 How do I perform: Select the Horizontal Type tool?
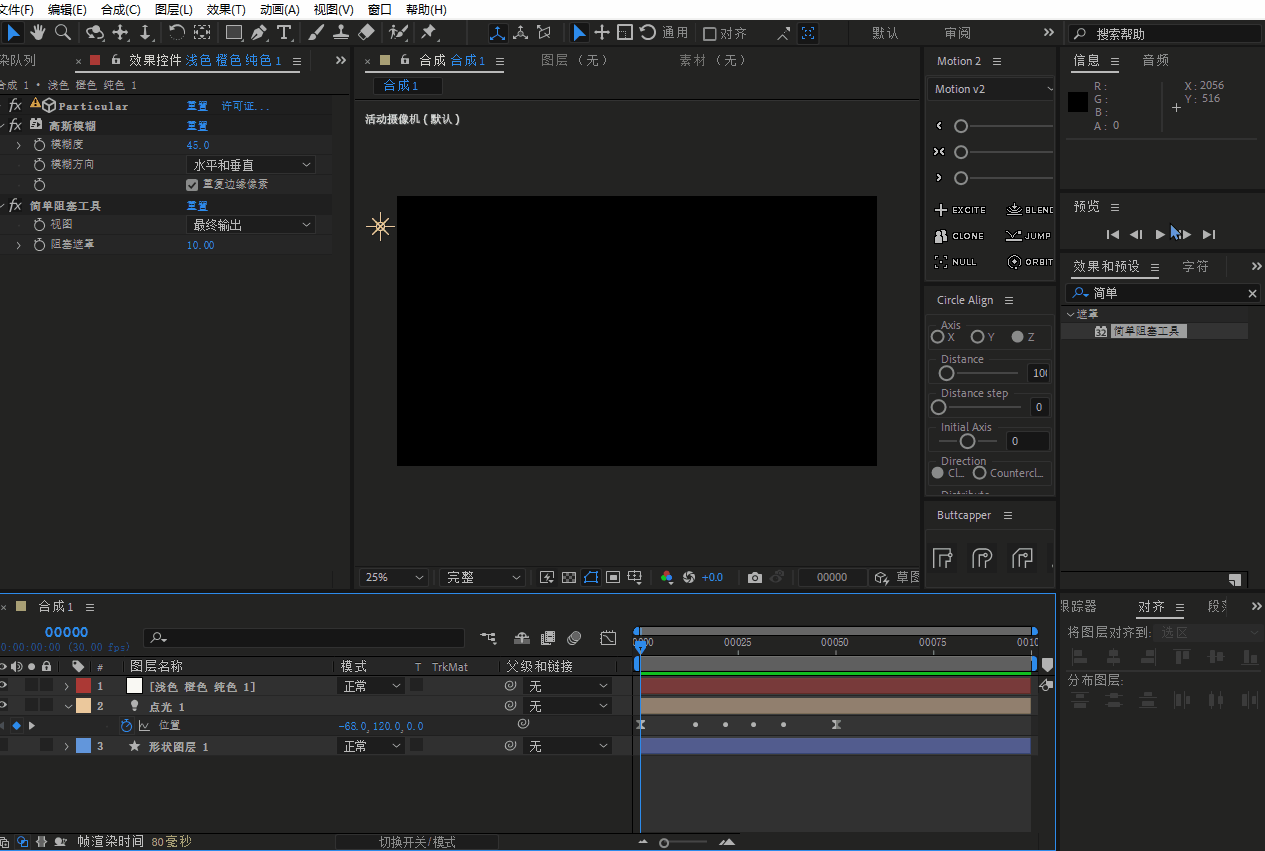tap(284, 33)
